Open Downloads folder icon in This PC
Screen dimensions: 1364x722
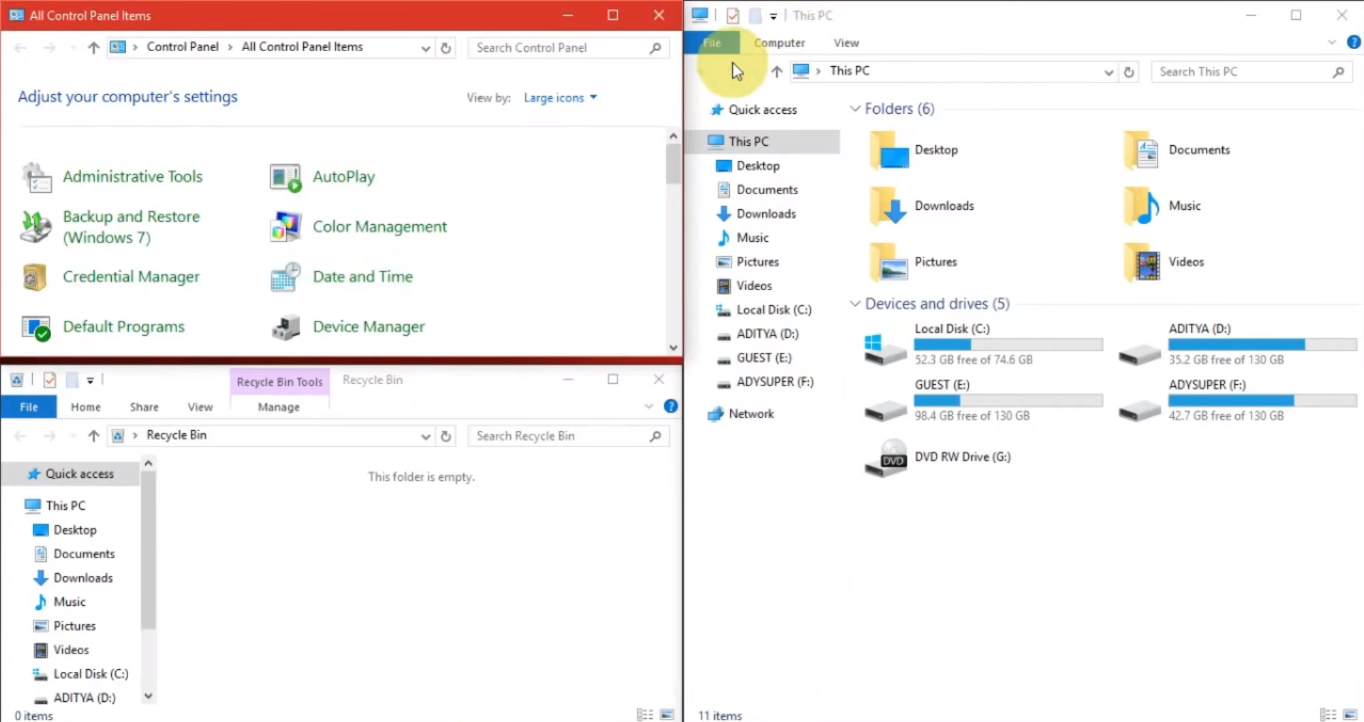pyautogui.click(x=888, y=206)
